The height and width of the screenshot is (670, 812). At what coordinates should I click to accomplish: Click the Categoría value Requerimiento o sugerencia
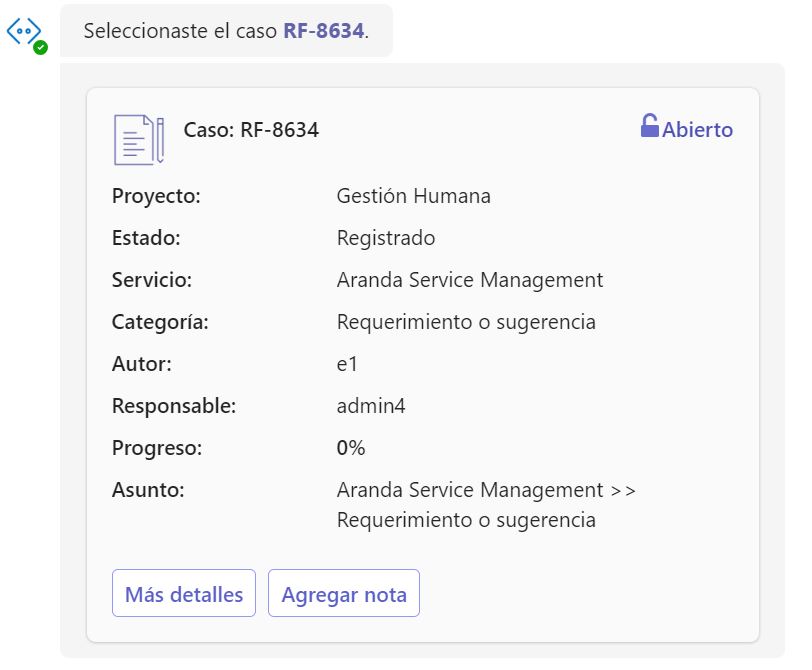466,322
